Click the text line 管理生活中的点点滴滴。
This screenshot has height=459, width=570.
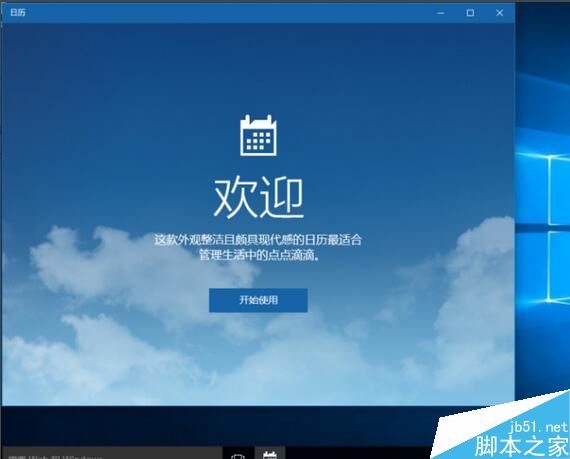260,255
